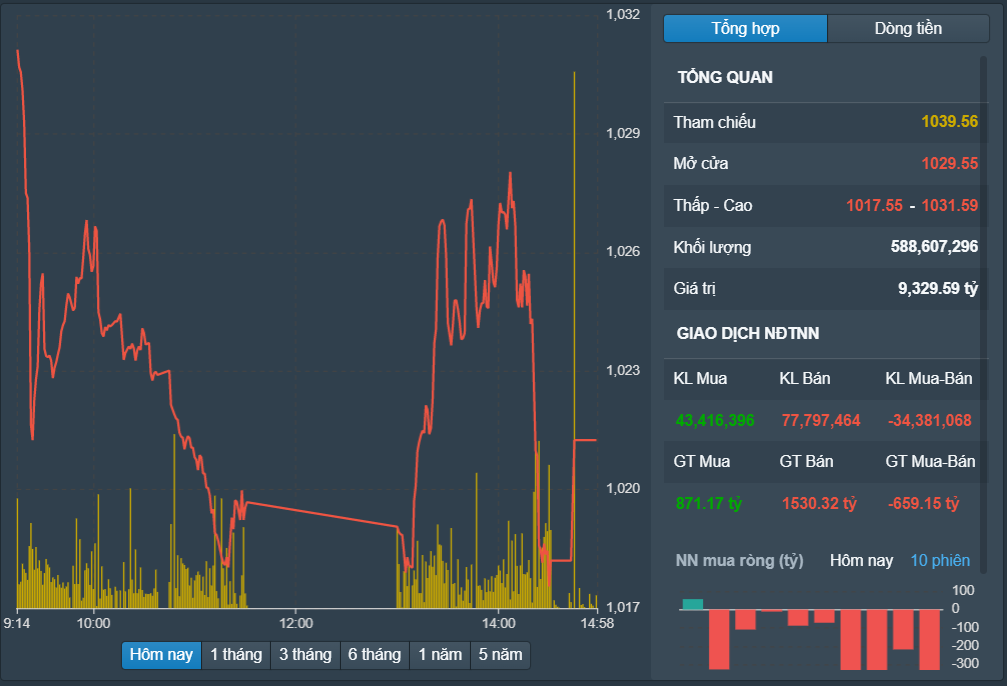Select Hôm nay in NN mua ròng
Screen dimensions: 1007x686
pyautogui.click(x=861, y=560)
